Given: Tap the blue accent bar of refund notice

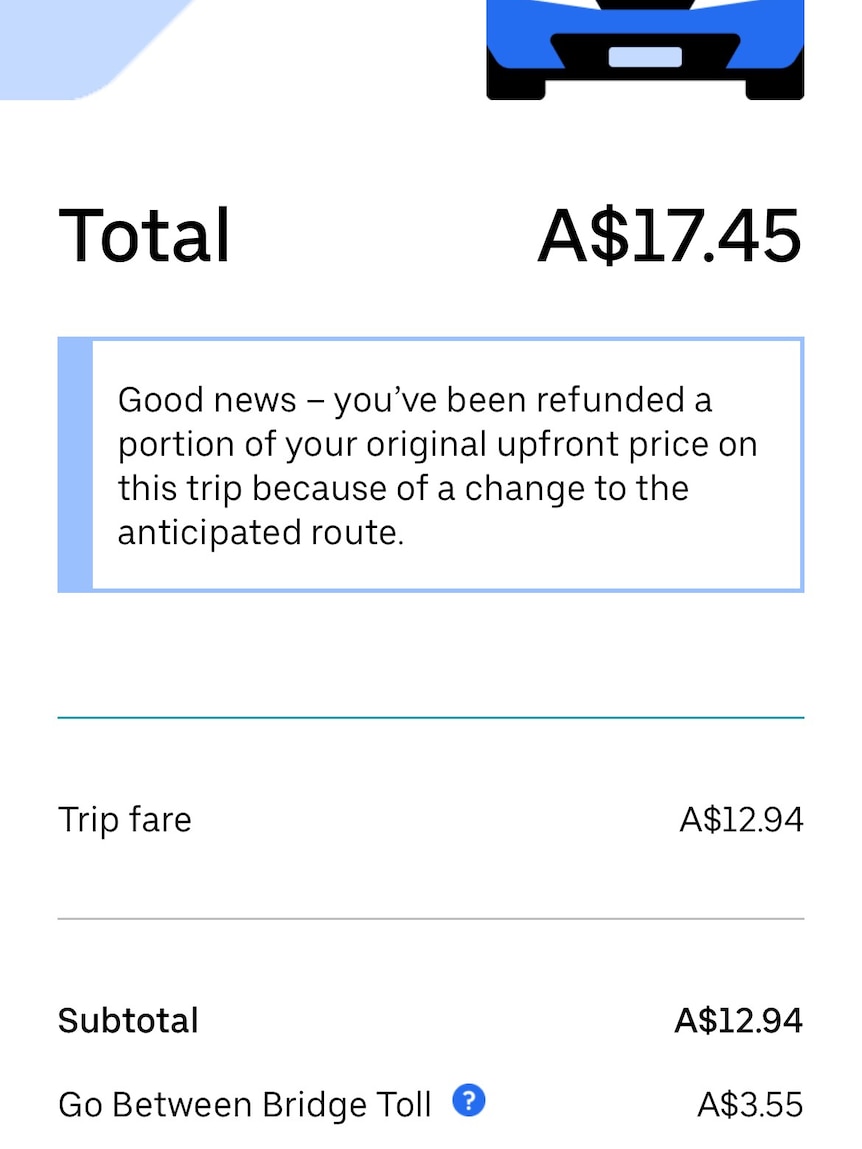Looking at the screenshot, I should [x=75, y=465].
